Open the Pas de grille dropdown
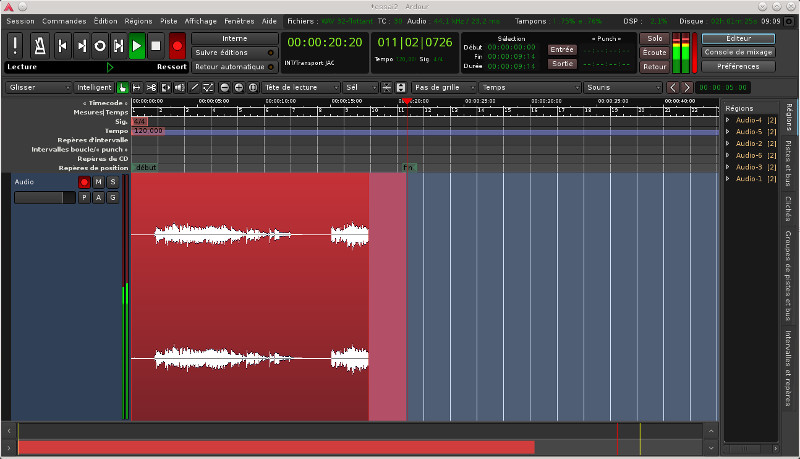This screenshot has width=800, height=459. [443, 87]
